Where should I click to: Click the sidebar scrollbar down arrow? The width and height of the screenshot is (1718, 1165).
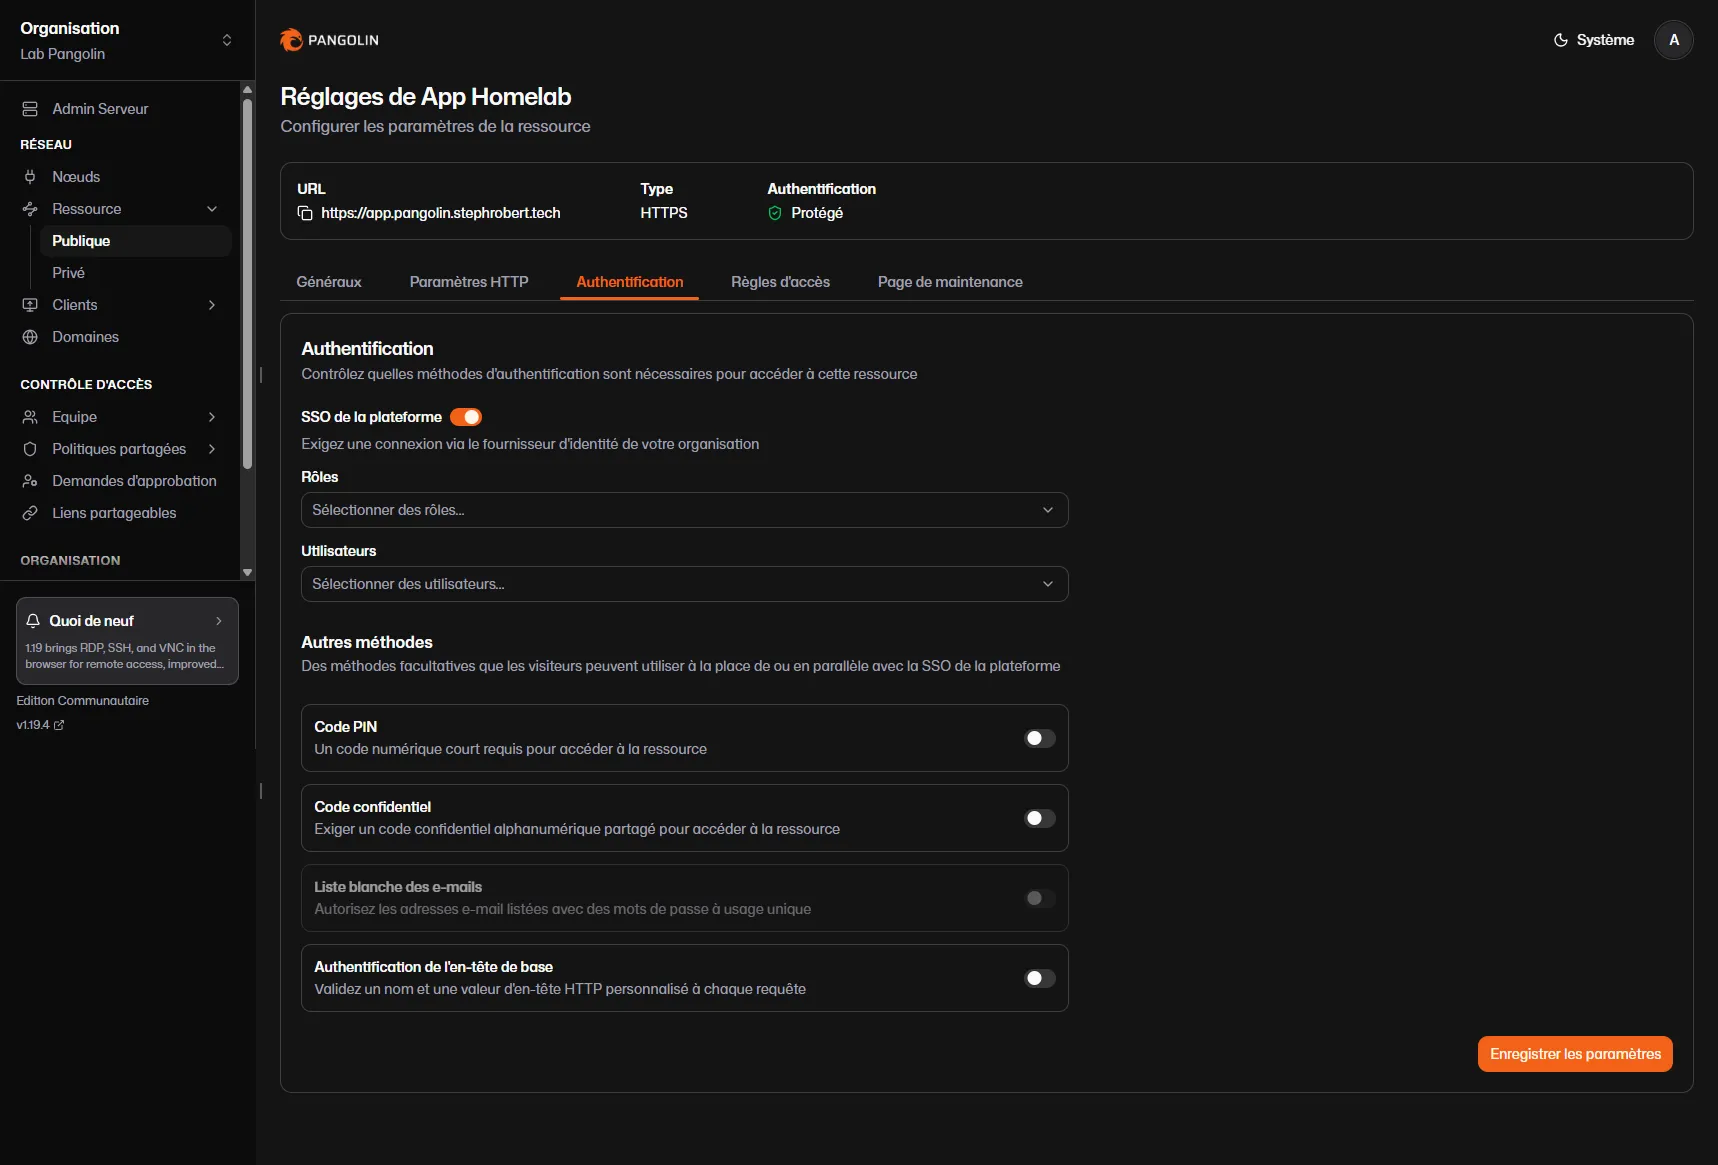tap(247, 573)
